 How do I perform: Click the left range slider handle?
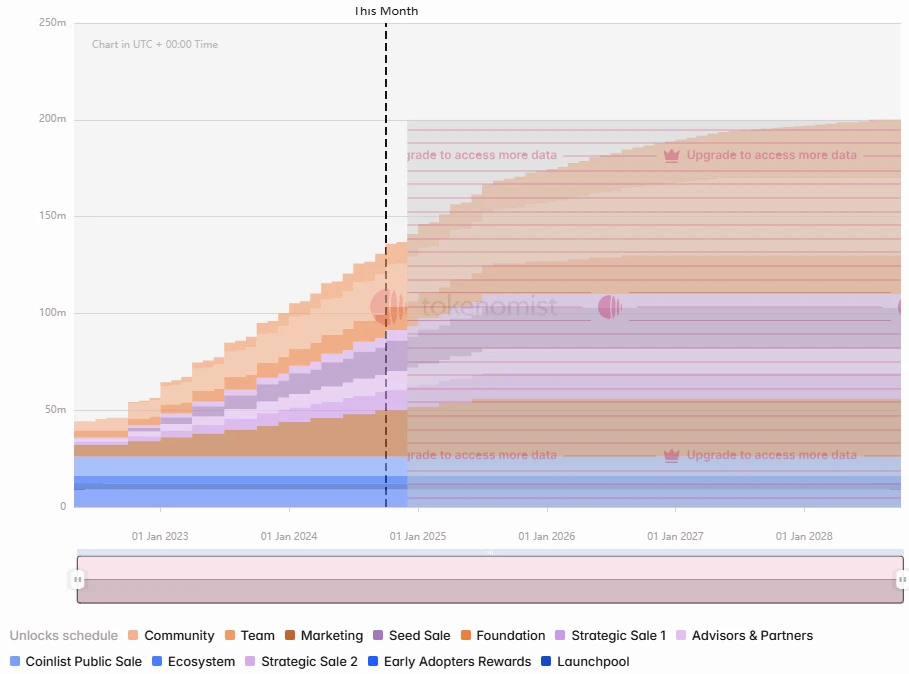pyautogui.click(x=77, y=579)
